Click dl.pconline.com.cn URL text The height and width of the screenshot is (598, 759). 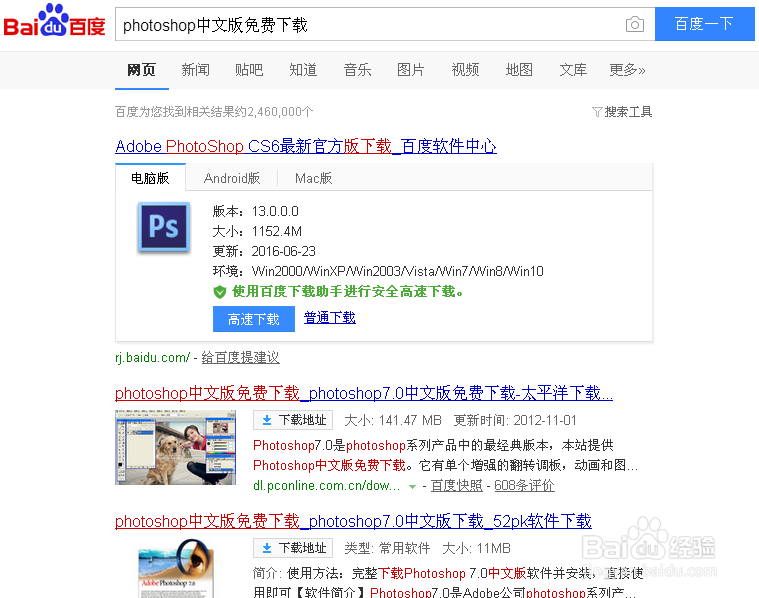tap(327, 486)
